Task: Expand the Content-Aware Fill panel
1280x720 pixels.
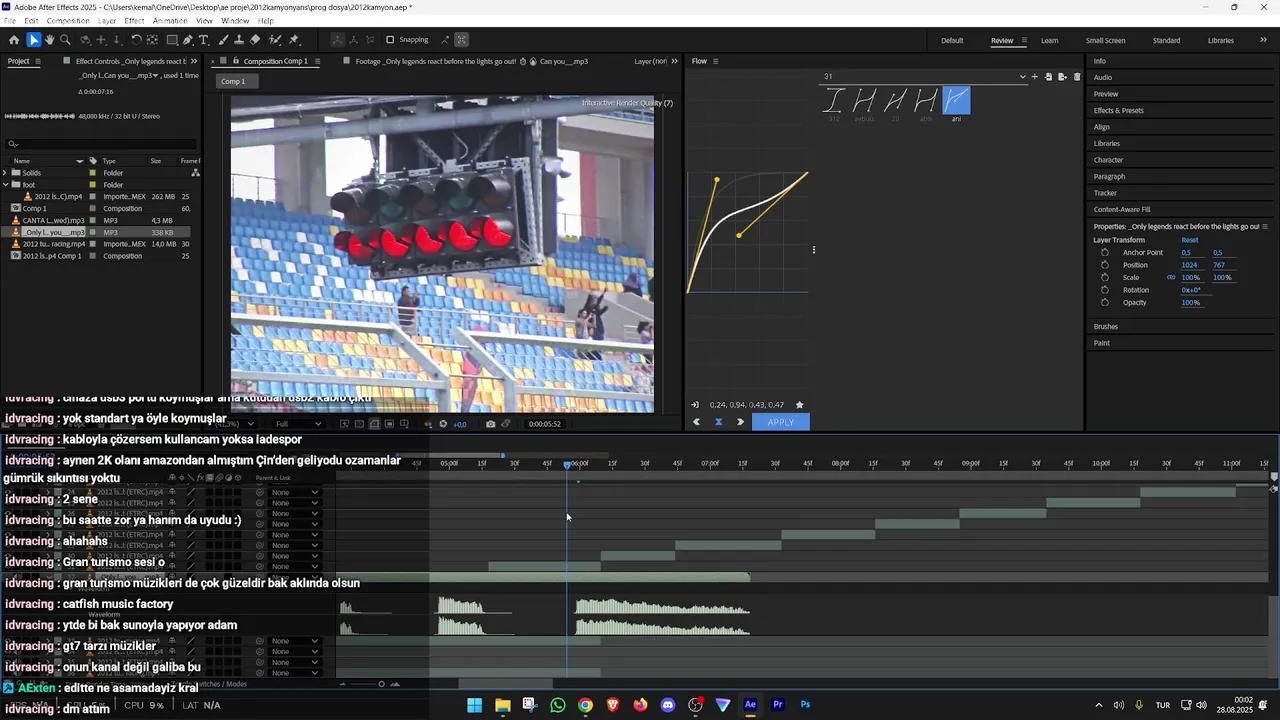Action: pos(1122,209)
